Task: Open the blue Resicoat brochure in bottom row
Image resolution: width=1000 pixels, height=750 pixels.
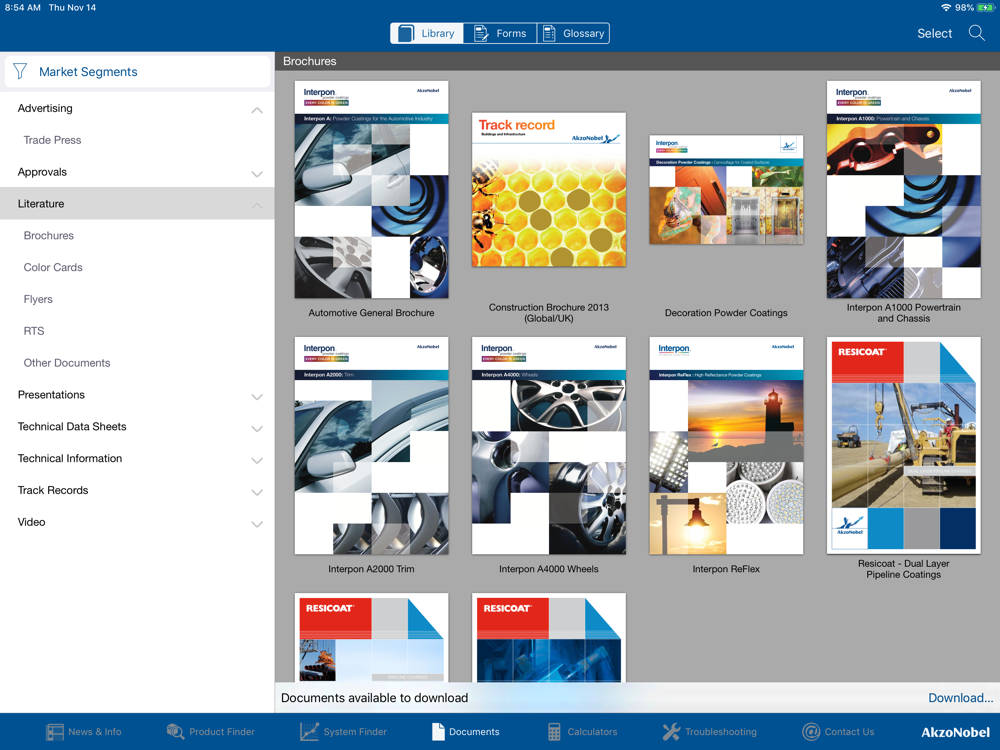Action: click(x=548, y=638)
